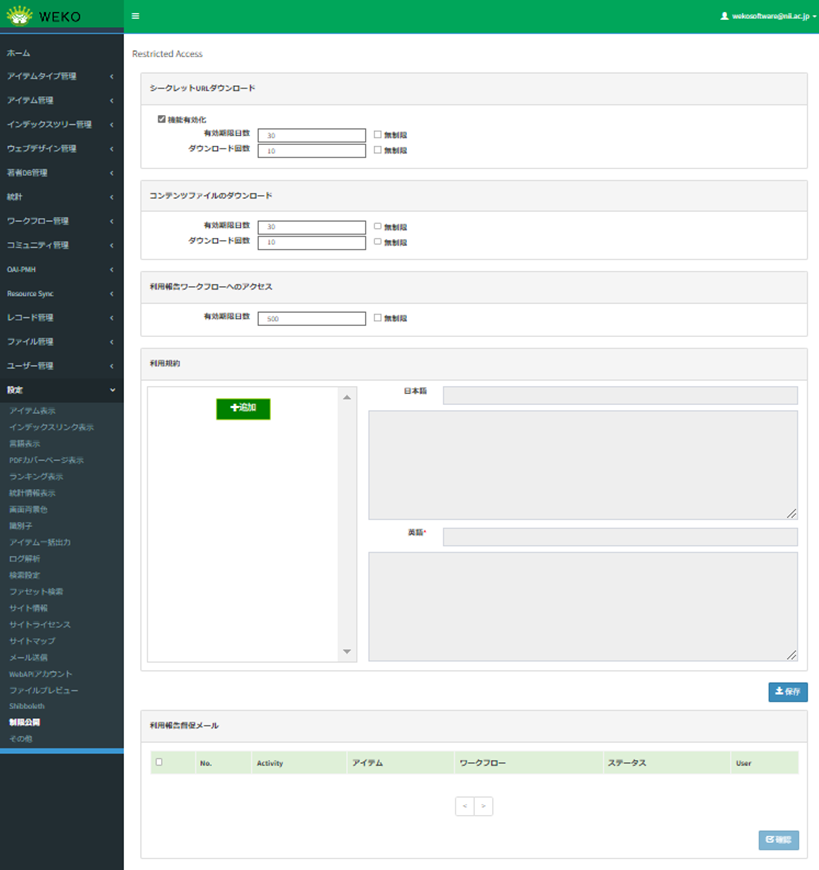Check 無制限 for secret URL 有効期限日数

point(377,134)
